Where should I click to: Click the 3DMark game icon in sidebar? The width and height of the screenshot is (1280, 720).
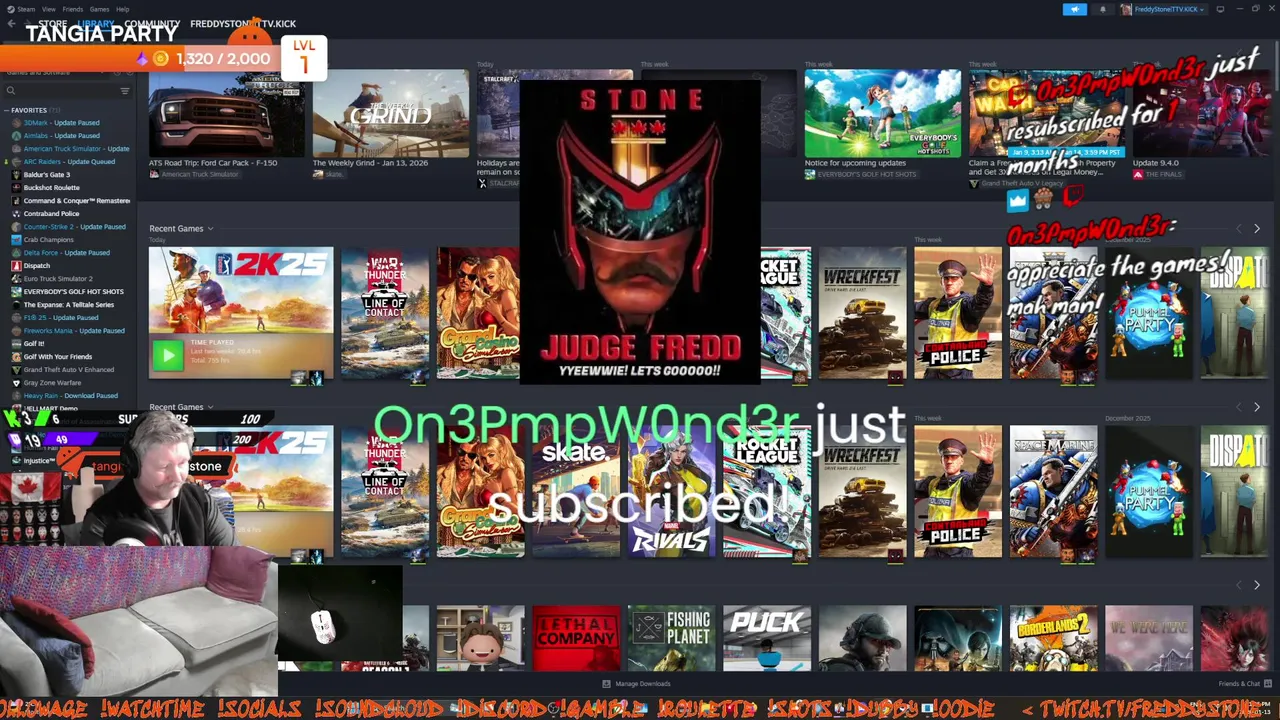(16, 123)
